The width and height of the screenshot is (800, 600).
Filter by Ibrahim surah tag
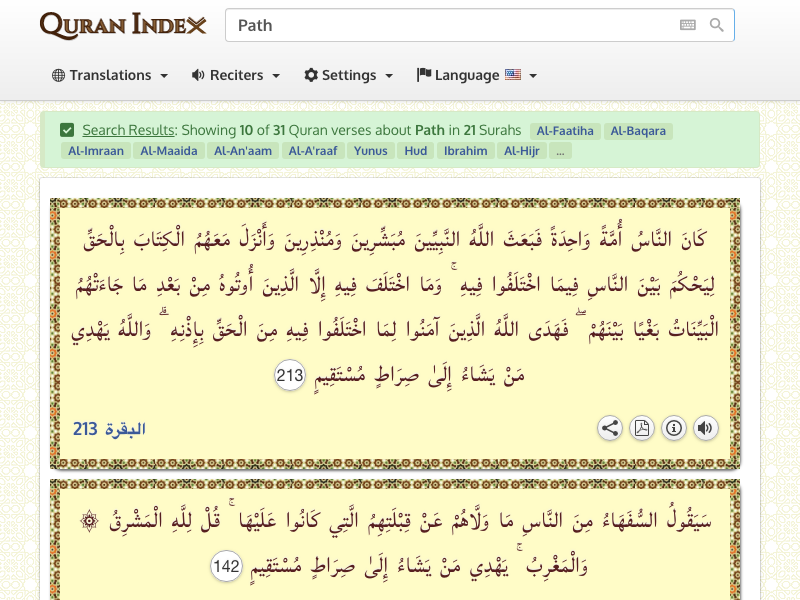(x=465, y=151)
